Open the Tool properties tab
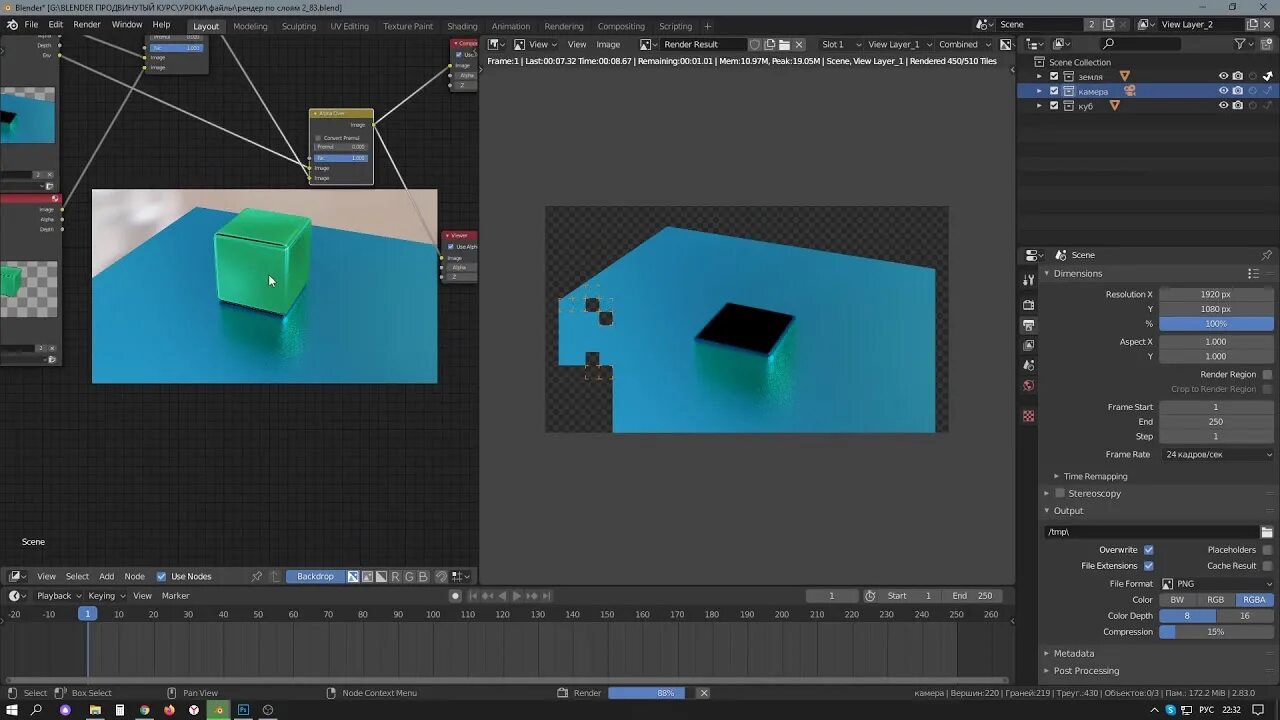 click(x=1029, y=281)
